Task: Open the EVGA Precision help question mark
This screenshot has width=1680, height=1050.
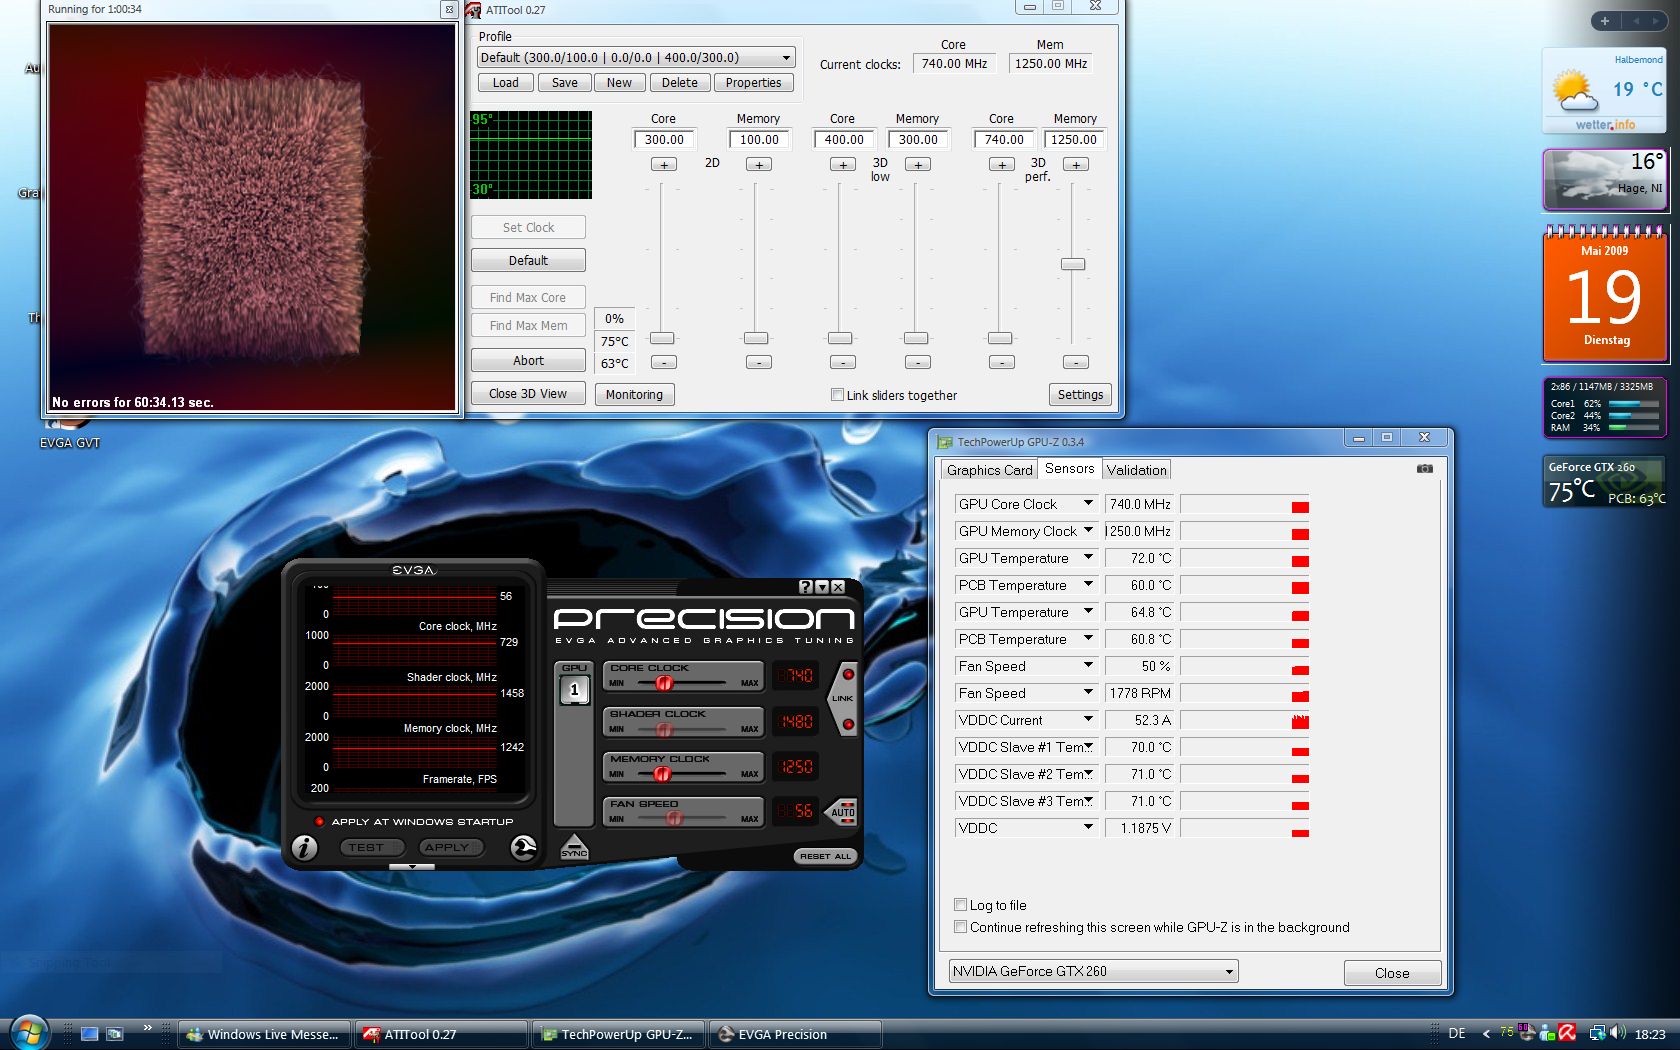Action: click(x=806, y=587)
